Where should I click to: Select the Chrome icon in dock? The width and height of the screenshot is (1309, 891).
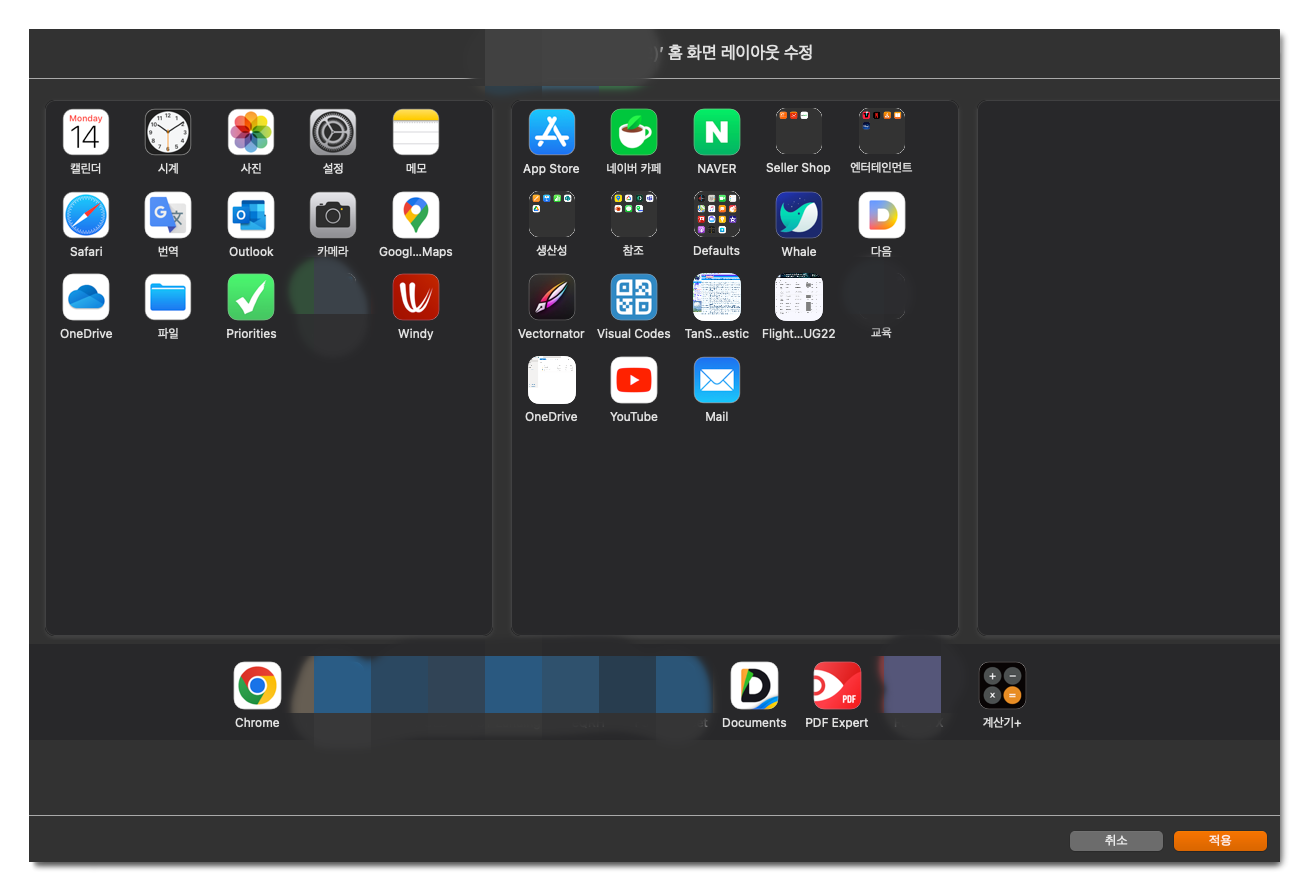click(257, 686)
